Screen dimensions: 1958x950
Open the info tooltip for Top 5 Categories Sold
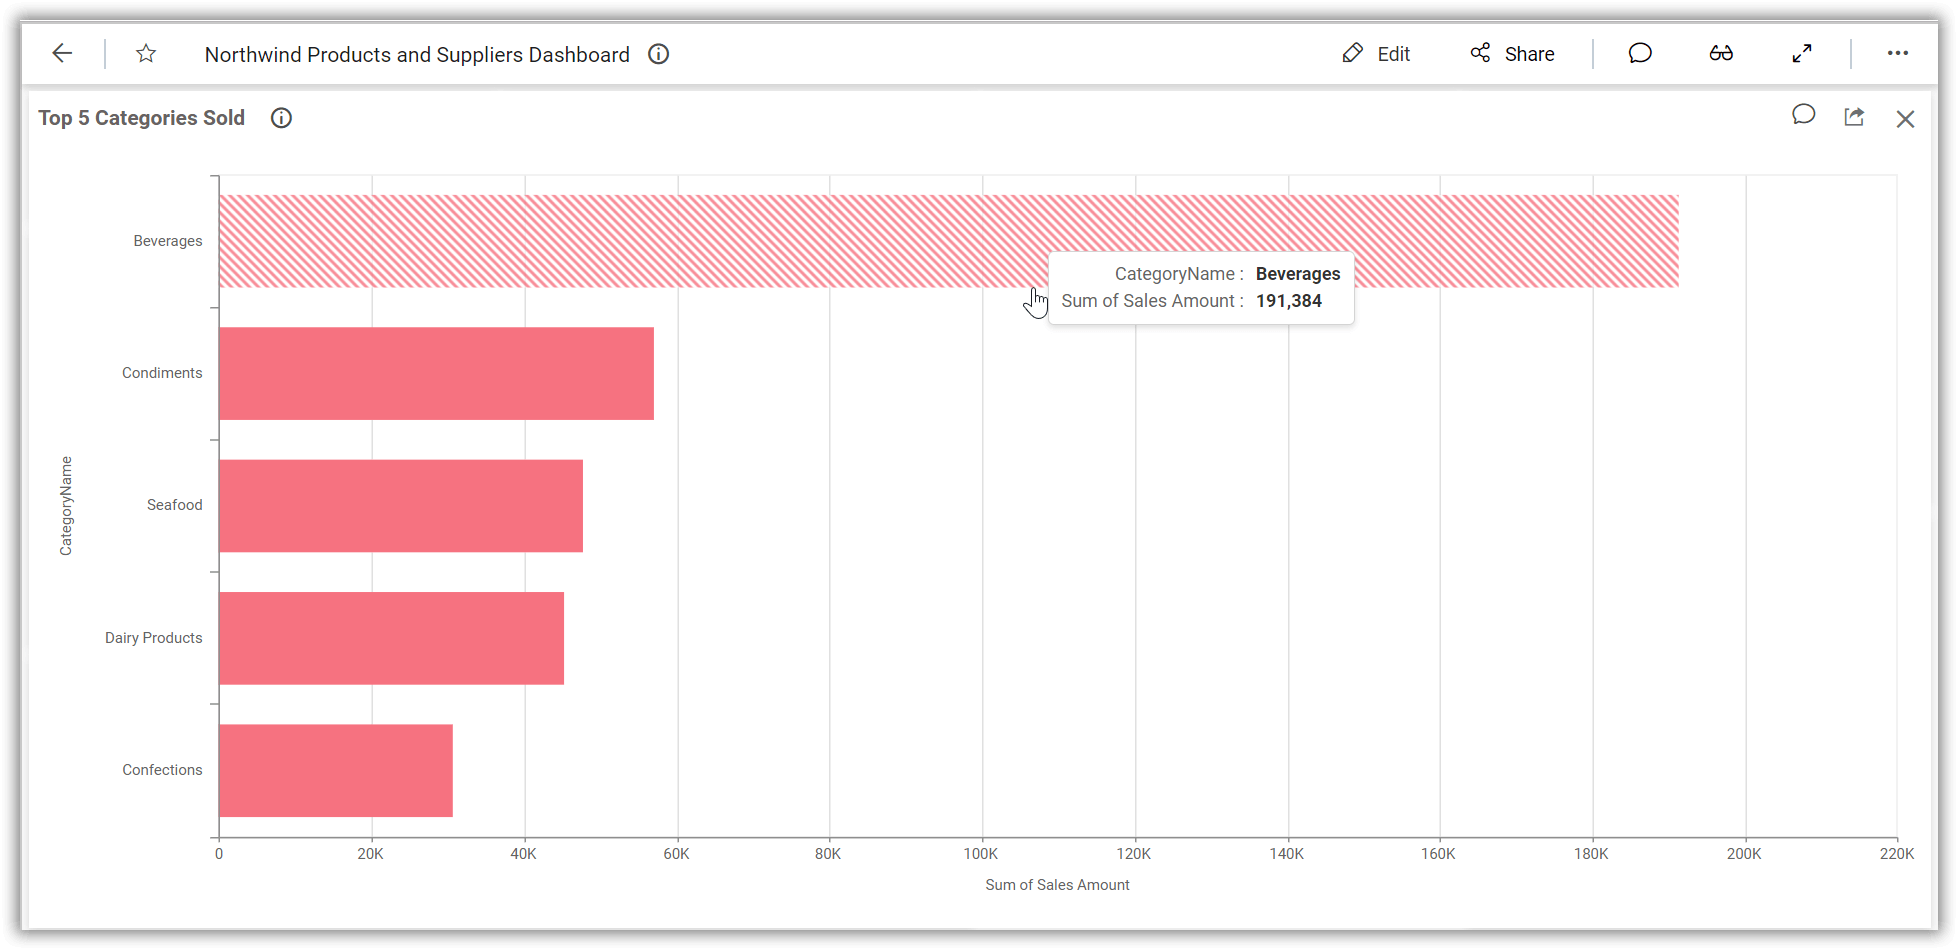[x=280, y=118]
